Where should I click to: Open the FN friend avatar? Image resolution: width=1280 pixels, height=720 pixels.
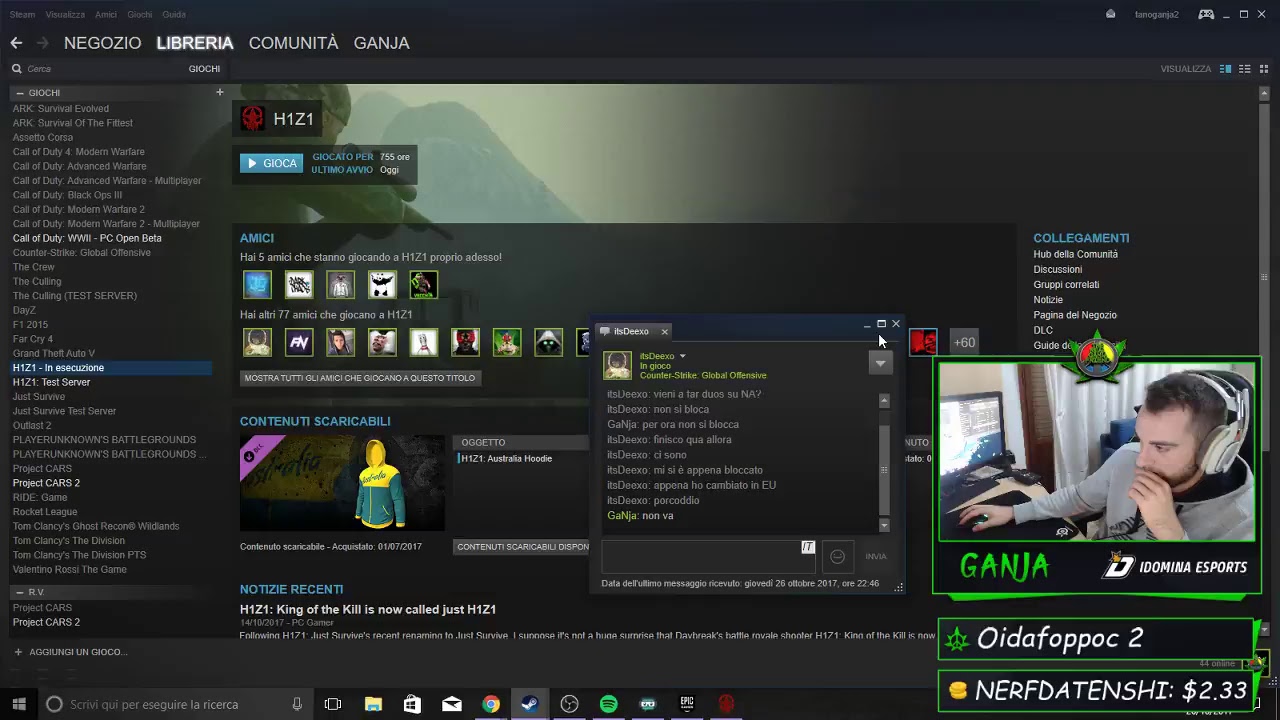point(299,342)
